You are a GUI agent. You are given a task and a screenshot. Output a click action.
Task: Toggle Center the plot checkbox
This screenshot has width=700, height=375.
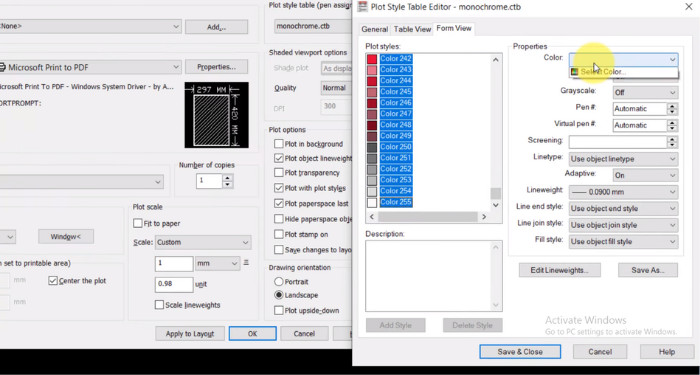click(x=53, y=280)
